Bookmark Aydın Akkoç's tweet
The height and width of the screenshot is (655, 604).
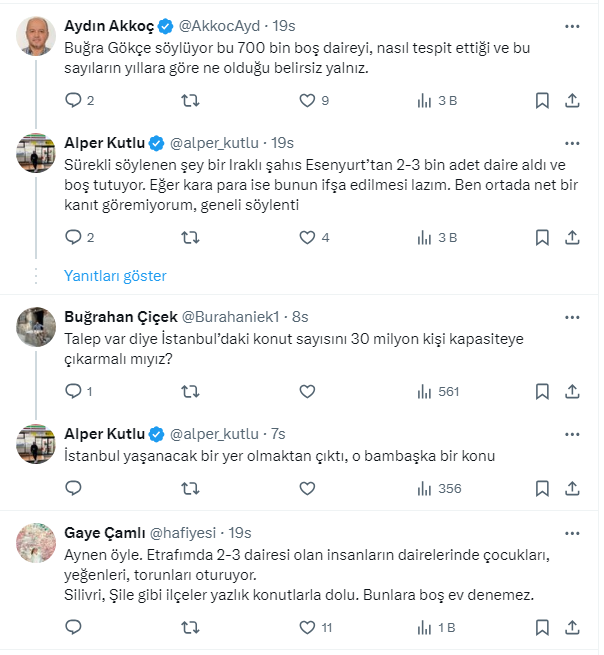542,100
